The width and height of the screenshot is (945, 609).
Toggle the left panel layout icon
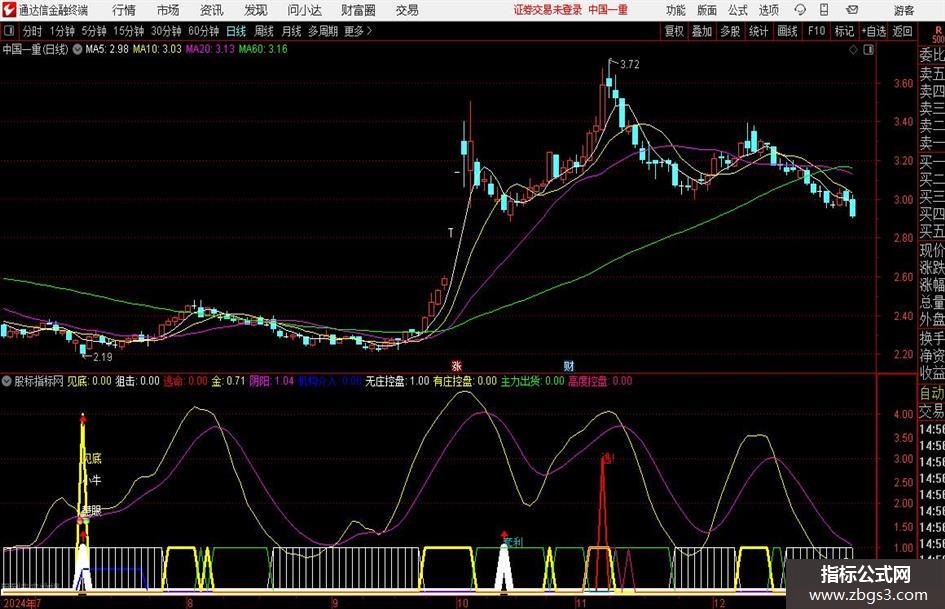8,31
